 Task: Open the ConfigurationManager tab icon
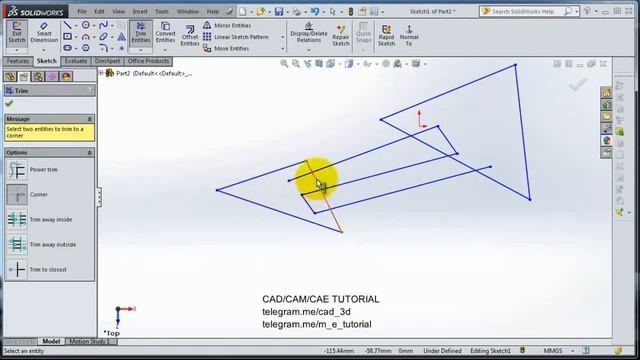coord(38,76)
